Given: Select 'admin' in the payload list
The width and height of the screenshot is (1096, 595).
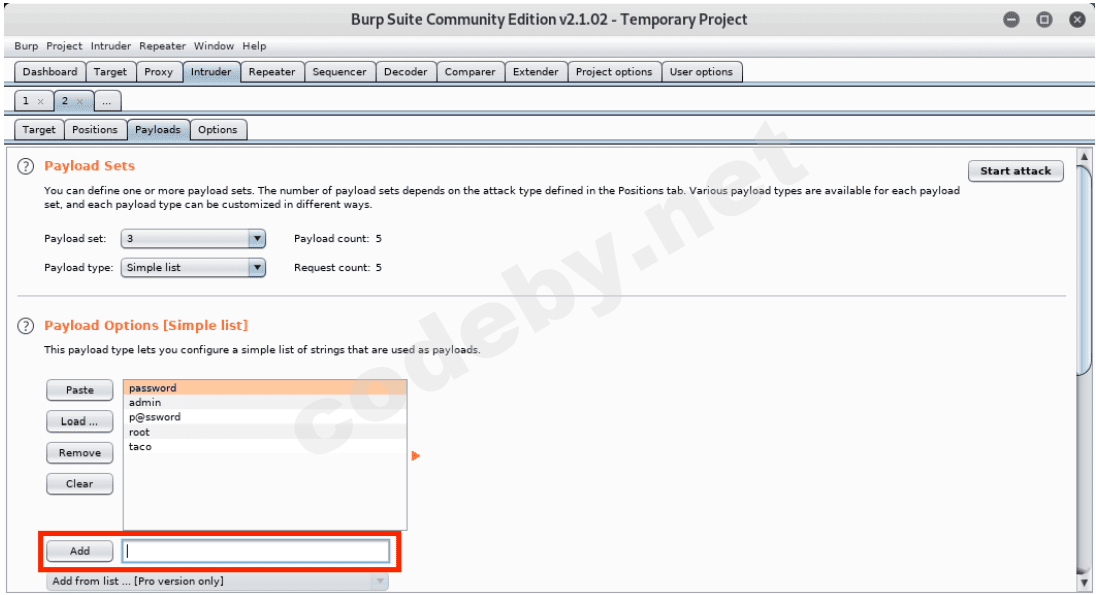Looking at the screenshot, I should [265, 403].
